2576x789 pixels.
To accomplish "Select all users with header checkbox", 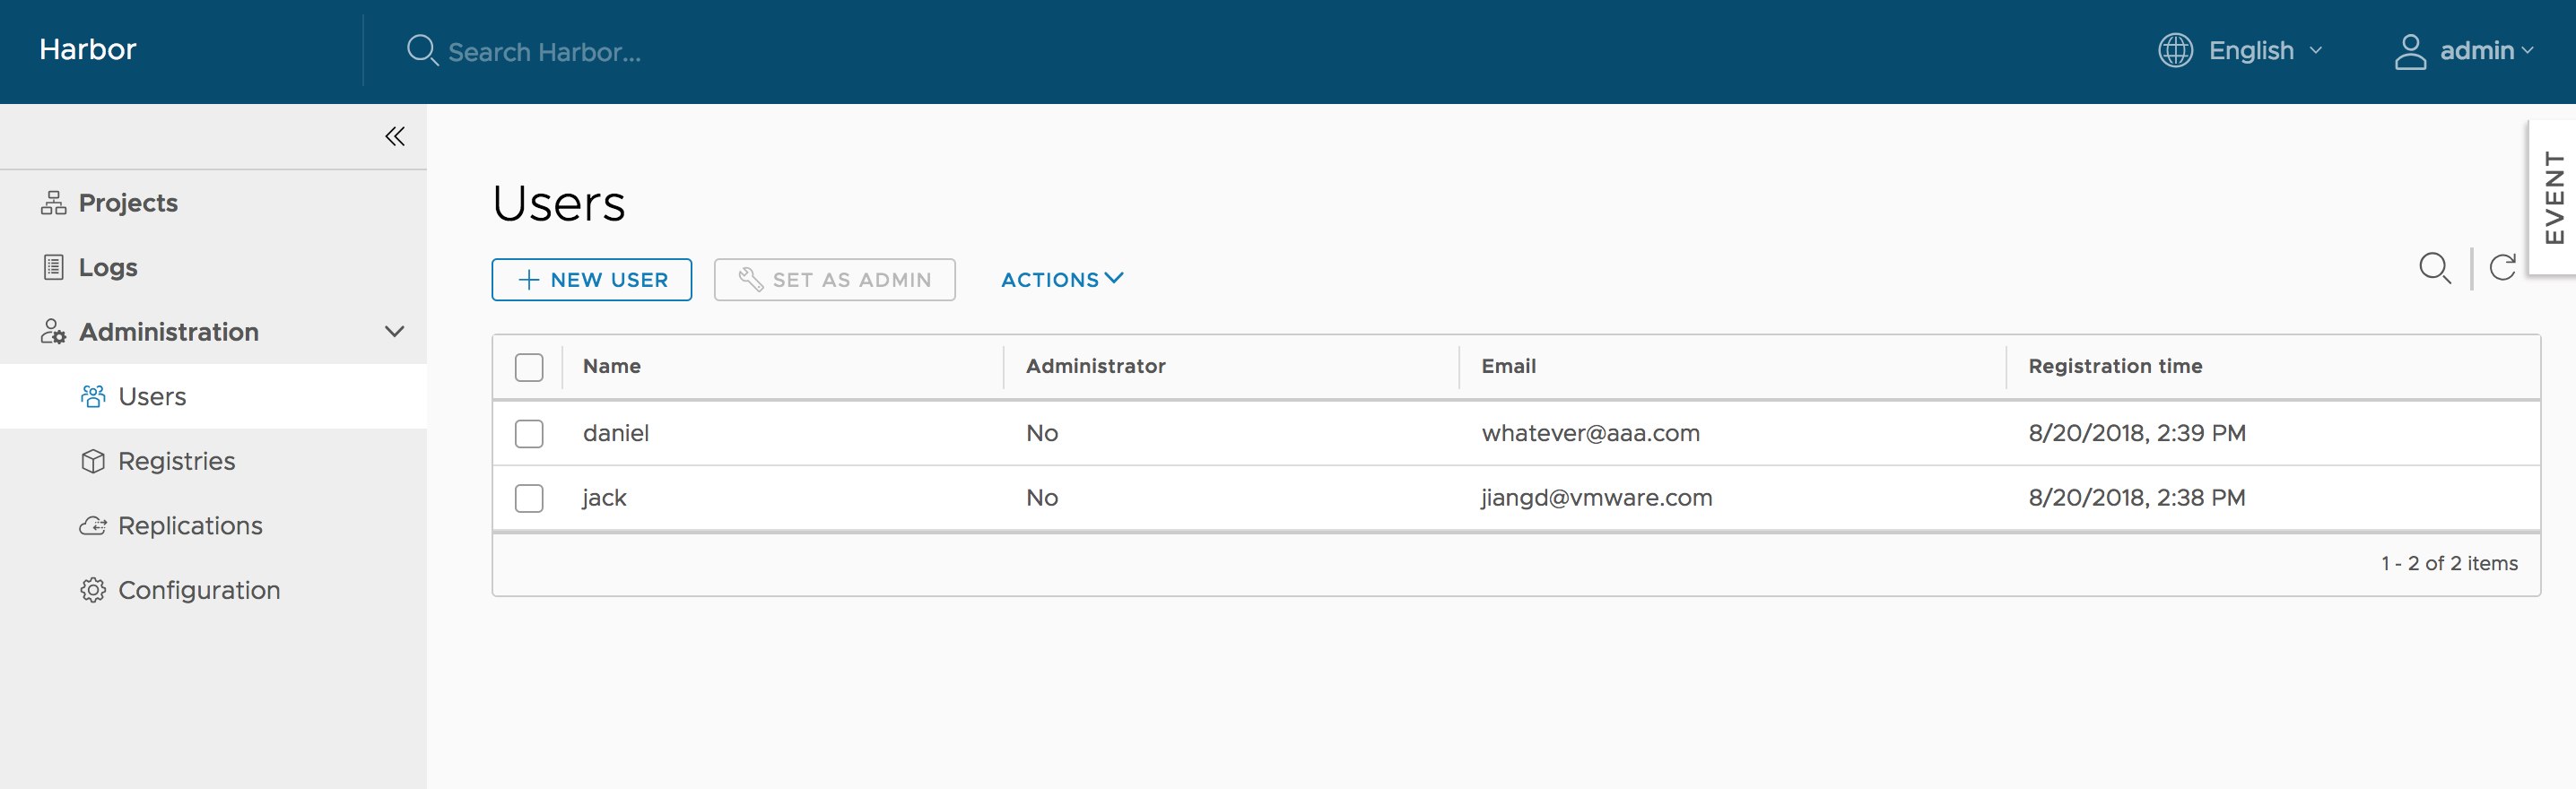I will tap(529, 367).
